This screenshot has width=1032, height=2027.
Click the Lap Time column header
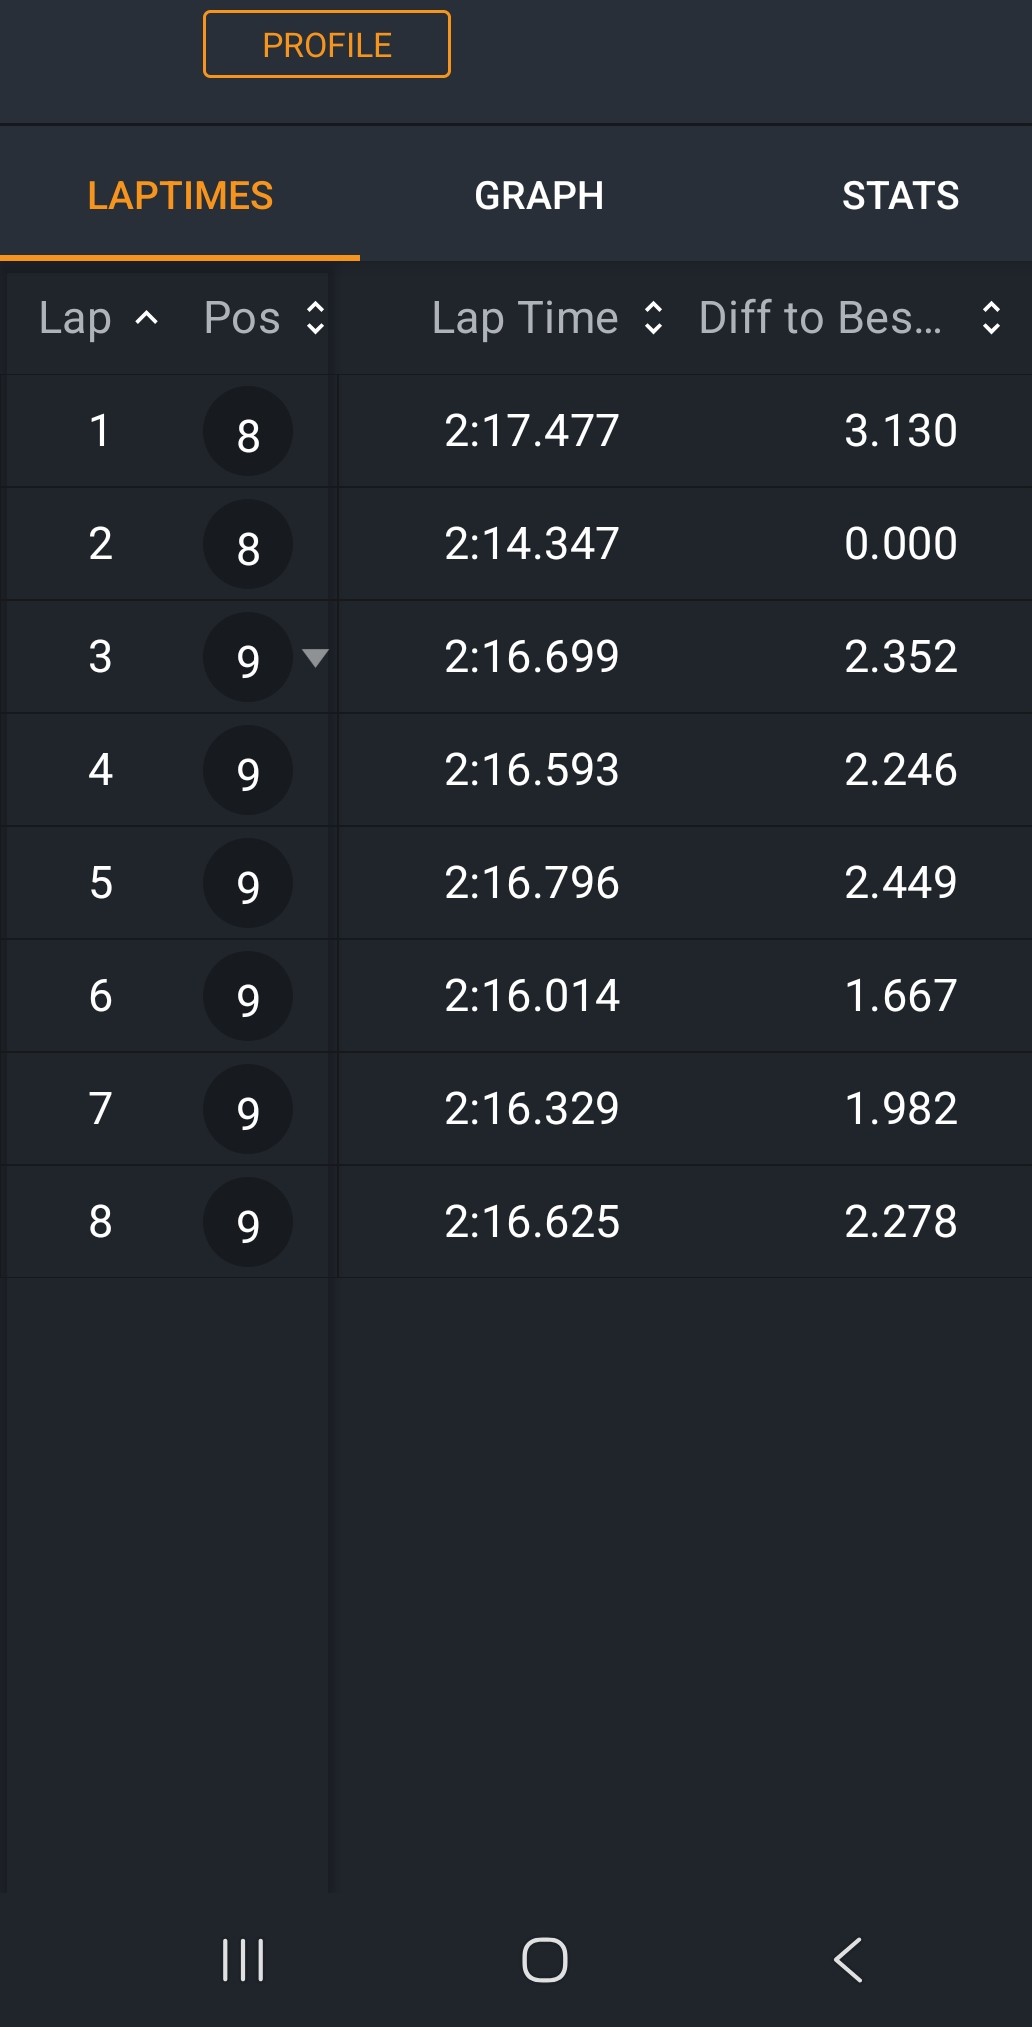[x=525, y=318]
